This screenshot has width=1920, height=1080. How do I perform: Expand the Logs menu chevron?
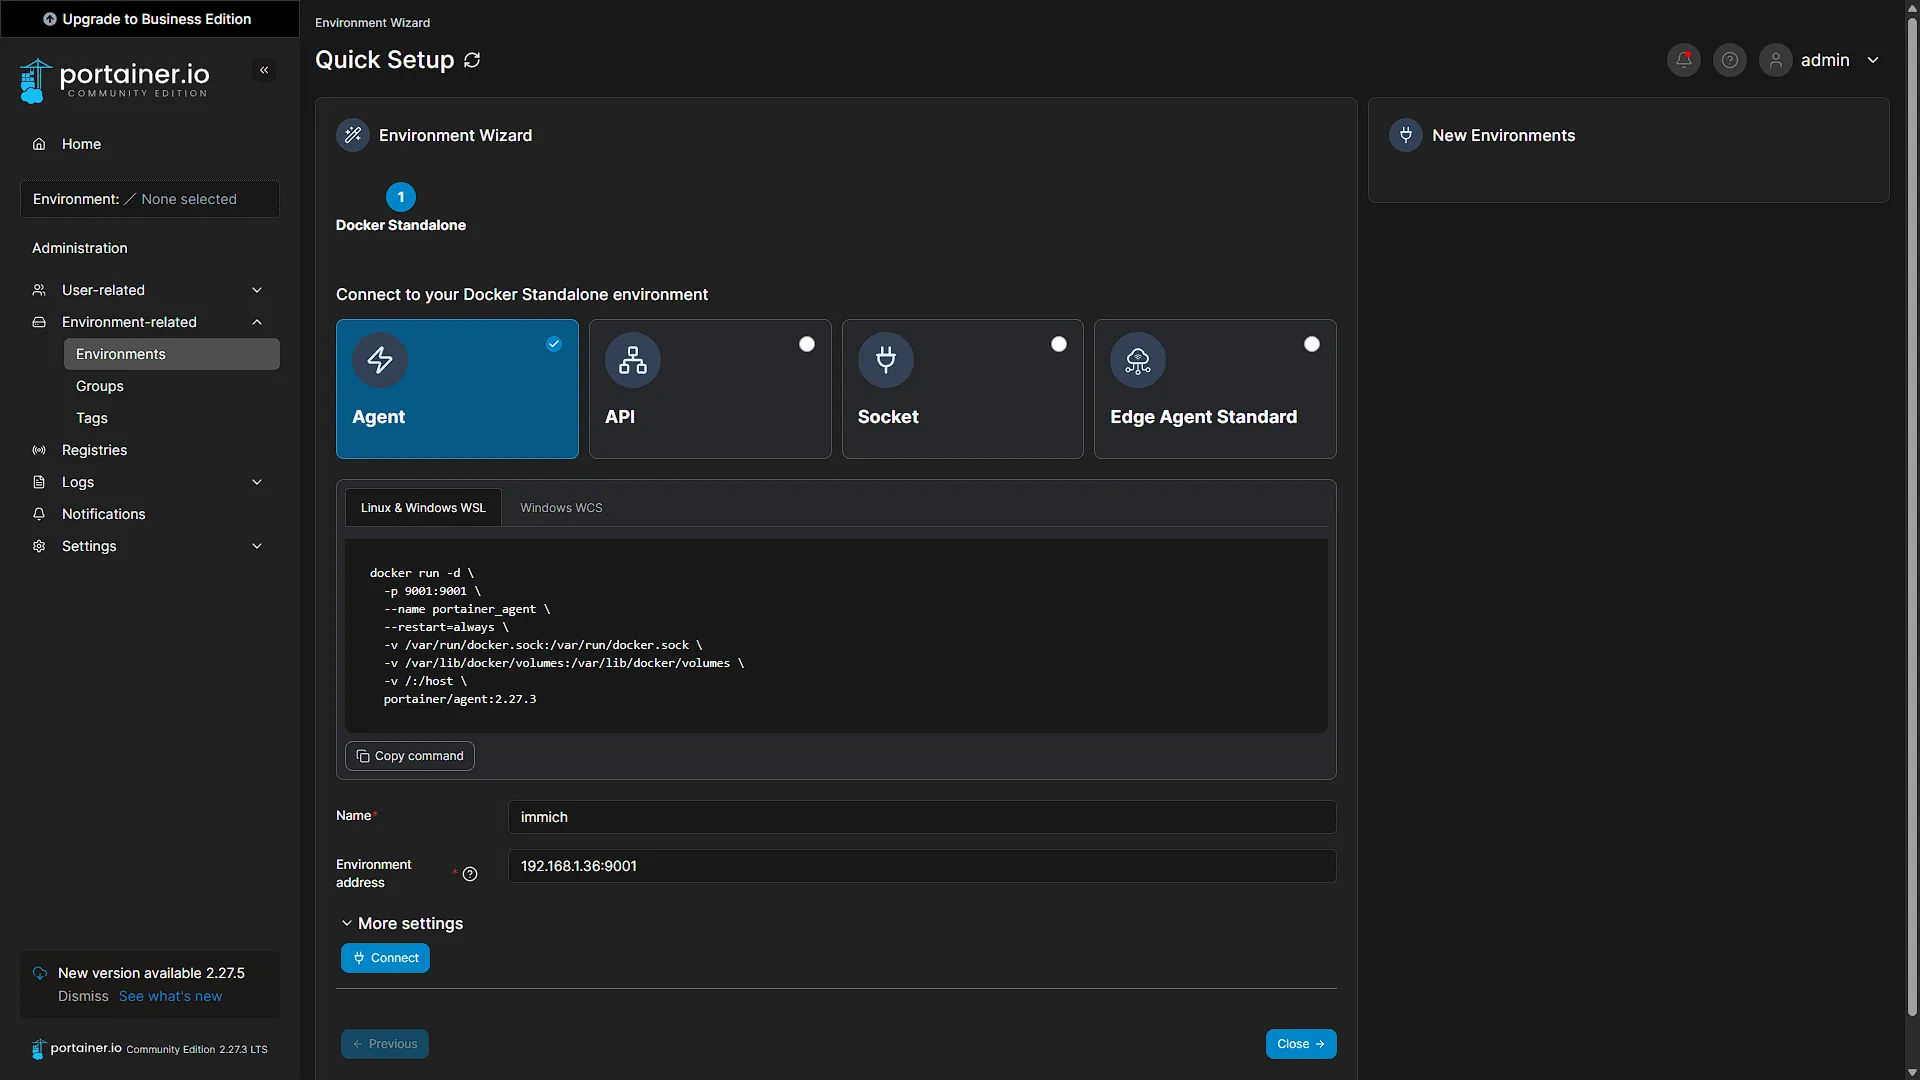point(257,482)
